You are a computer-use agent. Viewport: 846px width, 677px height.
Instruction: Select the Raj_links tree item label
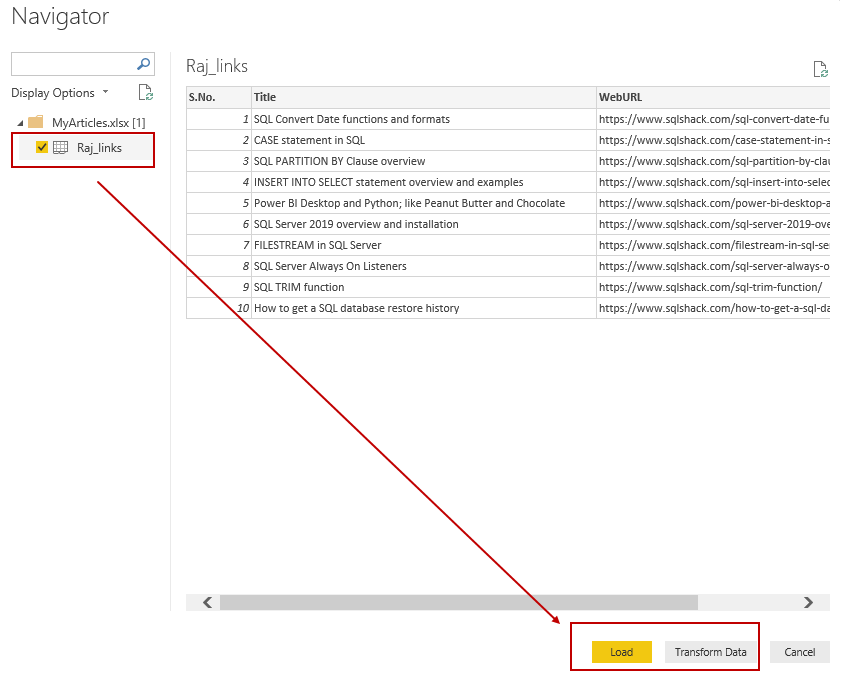coord(99,148)
